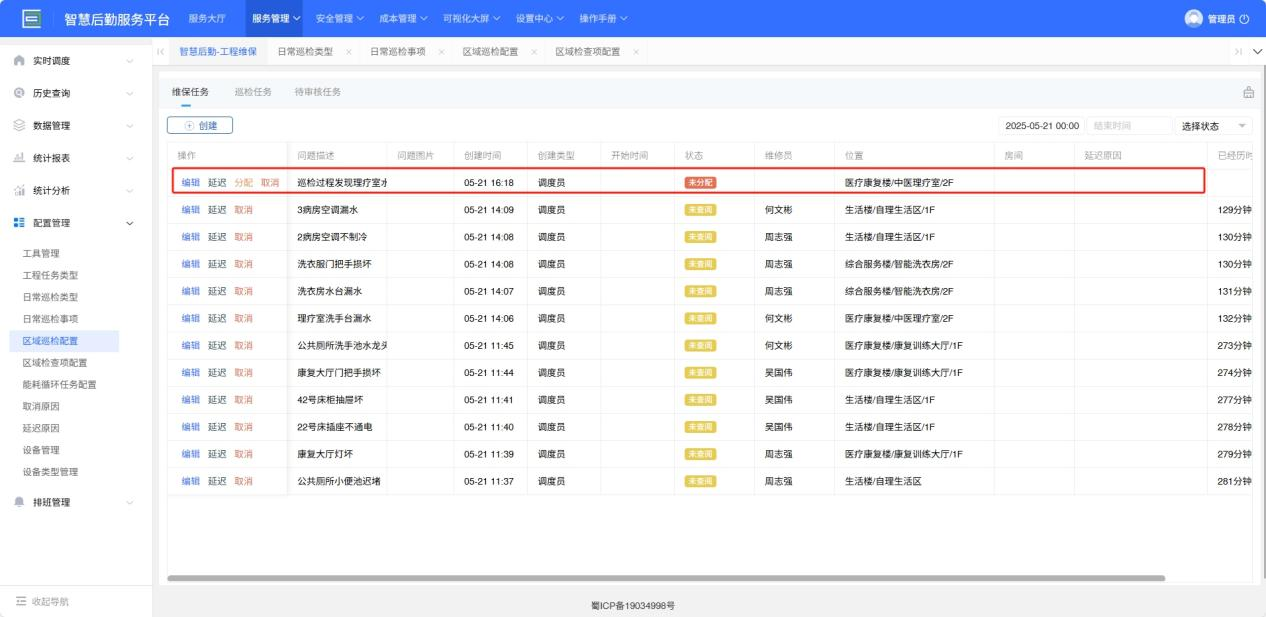Viewport: 1266px width, 617px height.
Task: Click the platform logo icon at top left
Action: pos(31,18)
